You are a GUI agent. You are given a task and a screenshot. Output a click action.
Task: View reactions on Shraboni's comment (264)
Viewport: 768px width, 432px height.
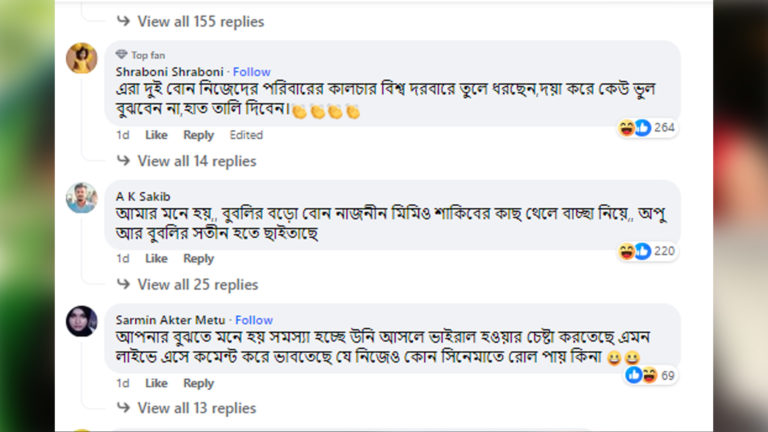tap(647, 128)
